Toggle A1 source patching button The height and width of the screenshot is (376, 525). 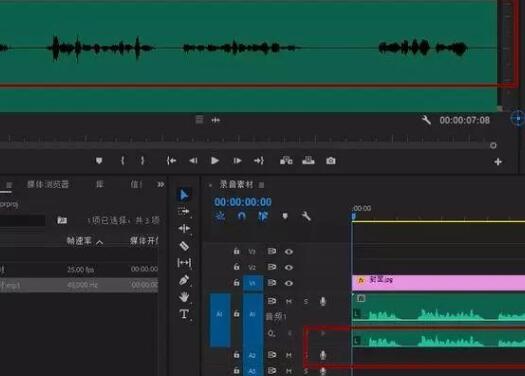pos(220,320)
